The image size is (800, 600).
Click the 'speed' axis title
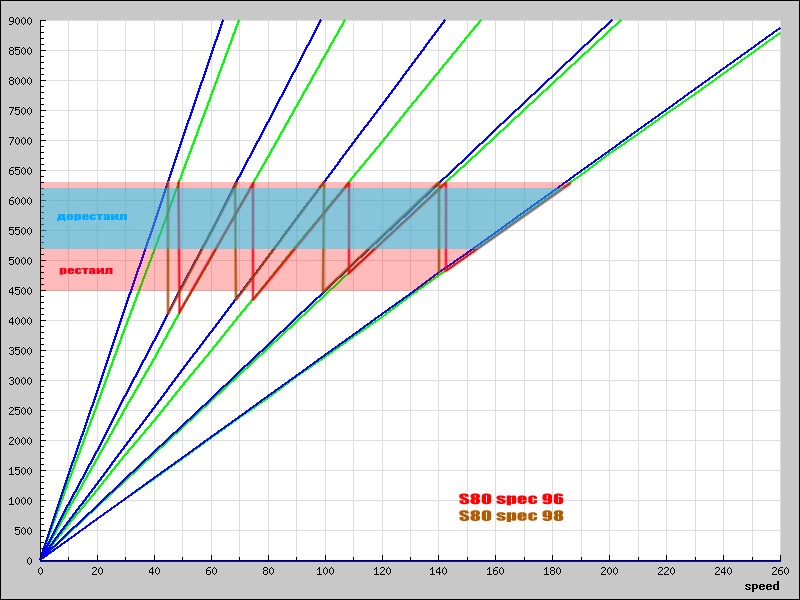click(x=762, y=586)
